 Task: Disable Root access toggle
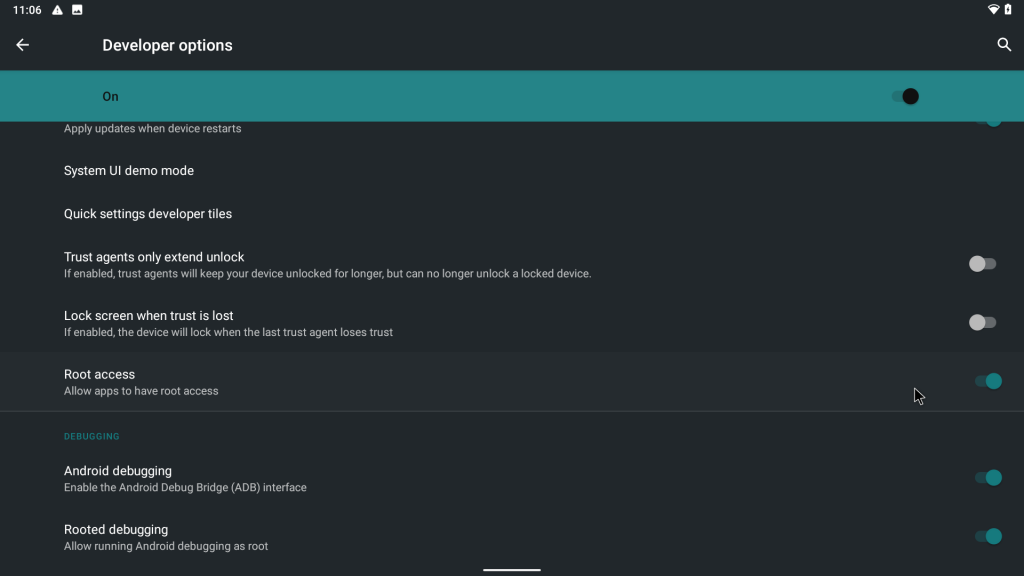click(x=990, y=381)
